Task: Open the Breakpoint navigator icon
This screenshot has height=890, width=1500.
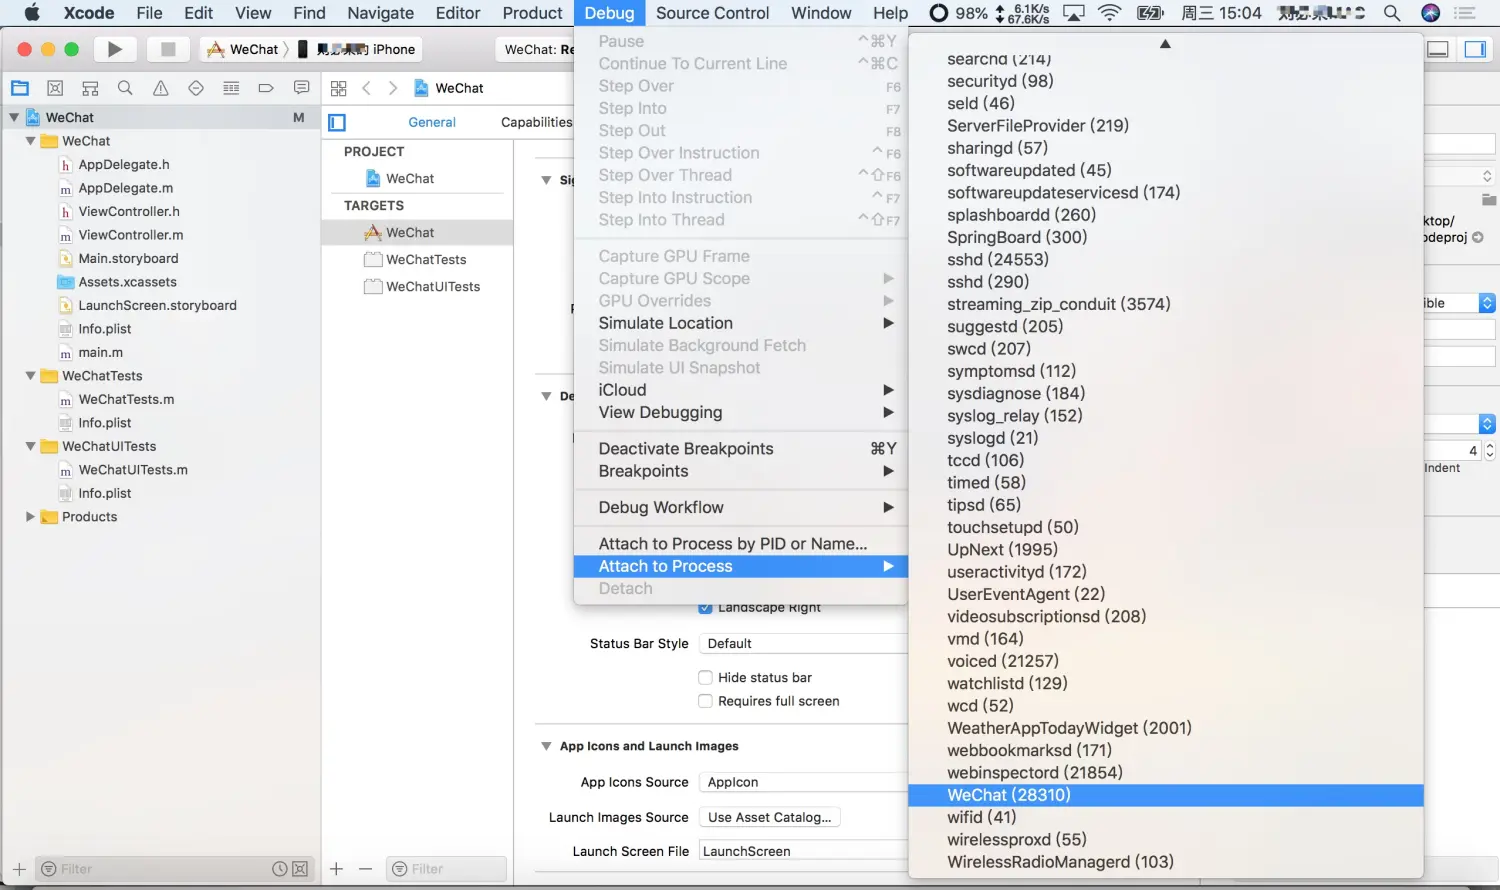Action: pos(266,88)
